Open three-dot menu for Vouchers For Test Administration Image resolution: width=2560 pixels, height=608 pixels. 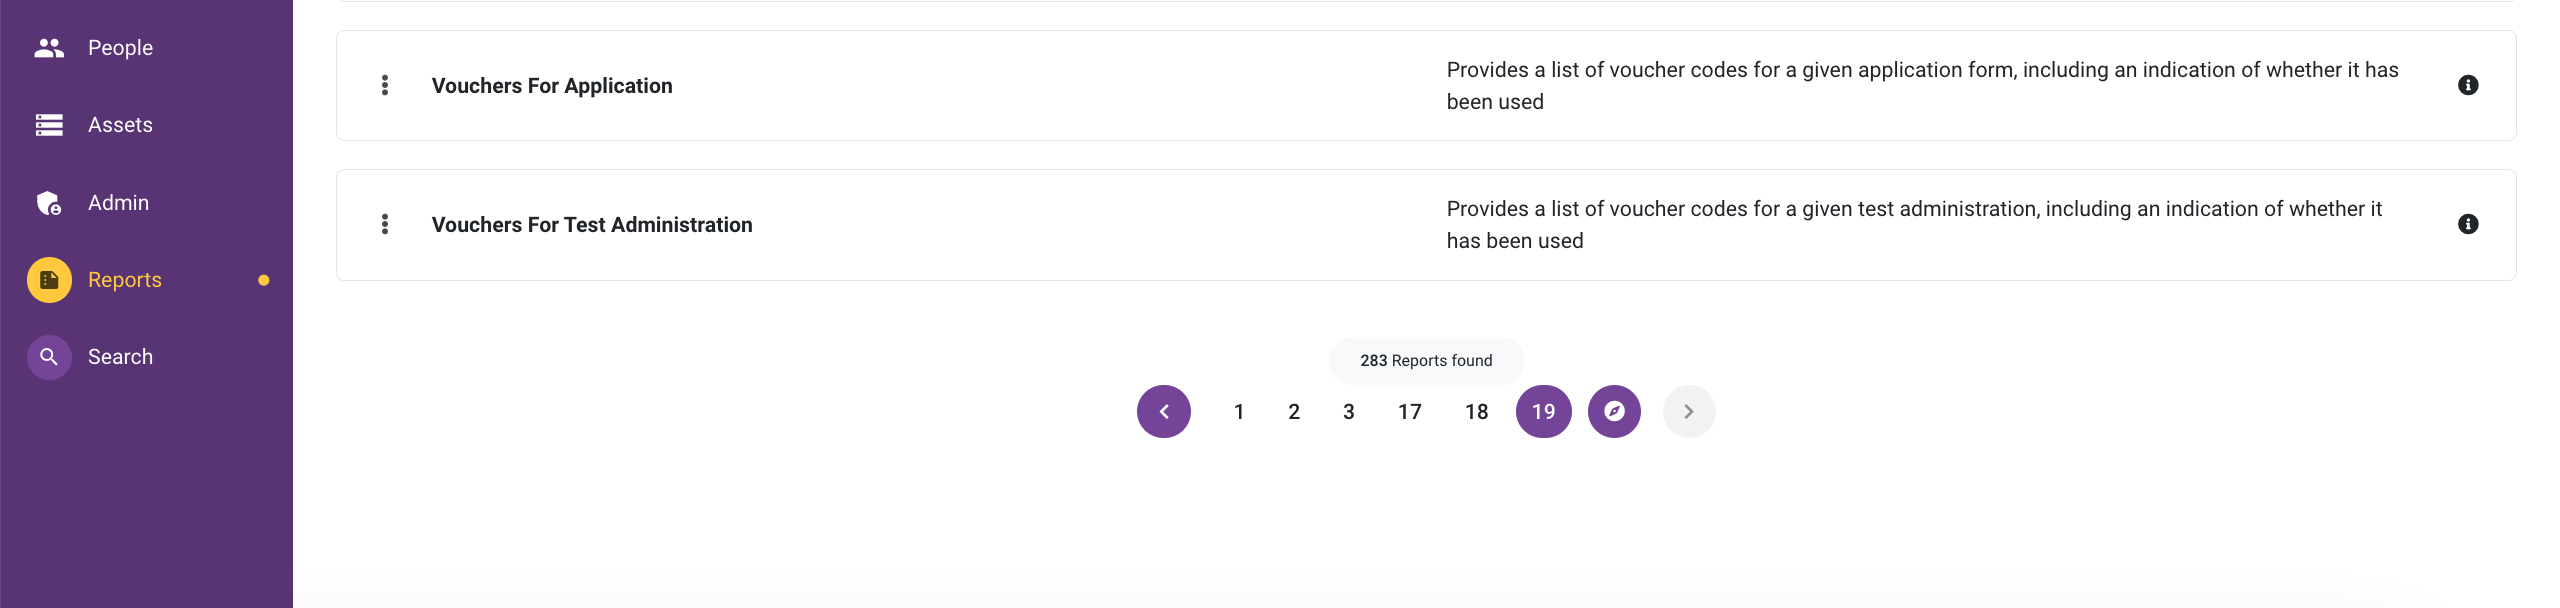(385, 224)
